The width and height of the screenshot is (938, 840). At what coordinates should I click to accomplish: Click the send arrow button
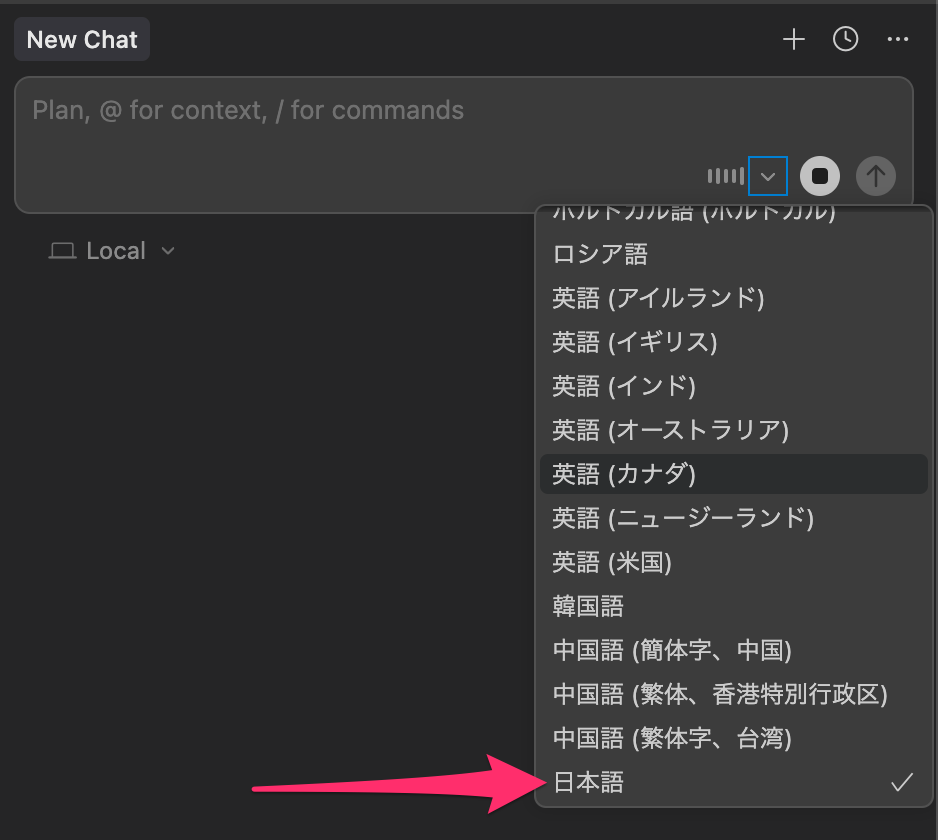click(876, 176)
